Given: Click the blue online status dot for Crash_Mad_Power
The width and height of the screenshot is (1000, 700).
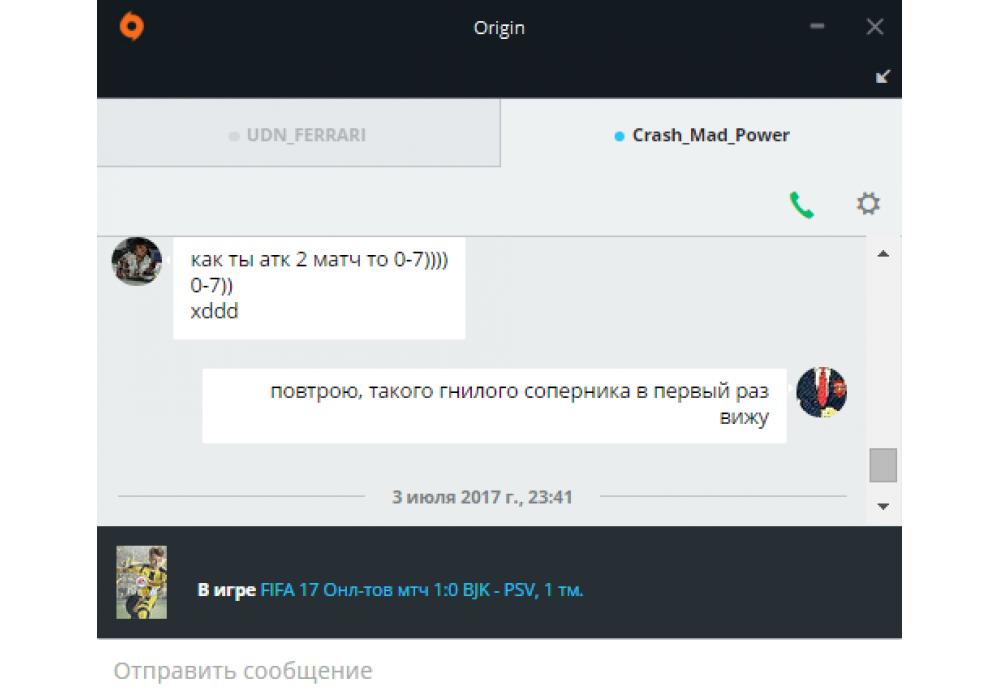Looking at the screenshot, I should [619, 136].
